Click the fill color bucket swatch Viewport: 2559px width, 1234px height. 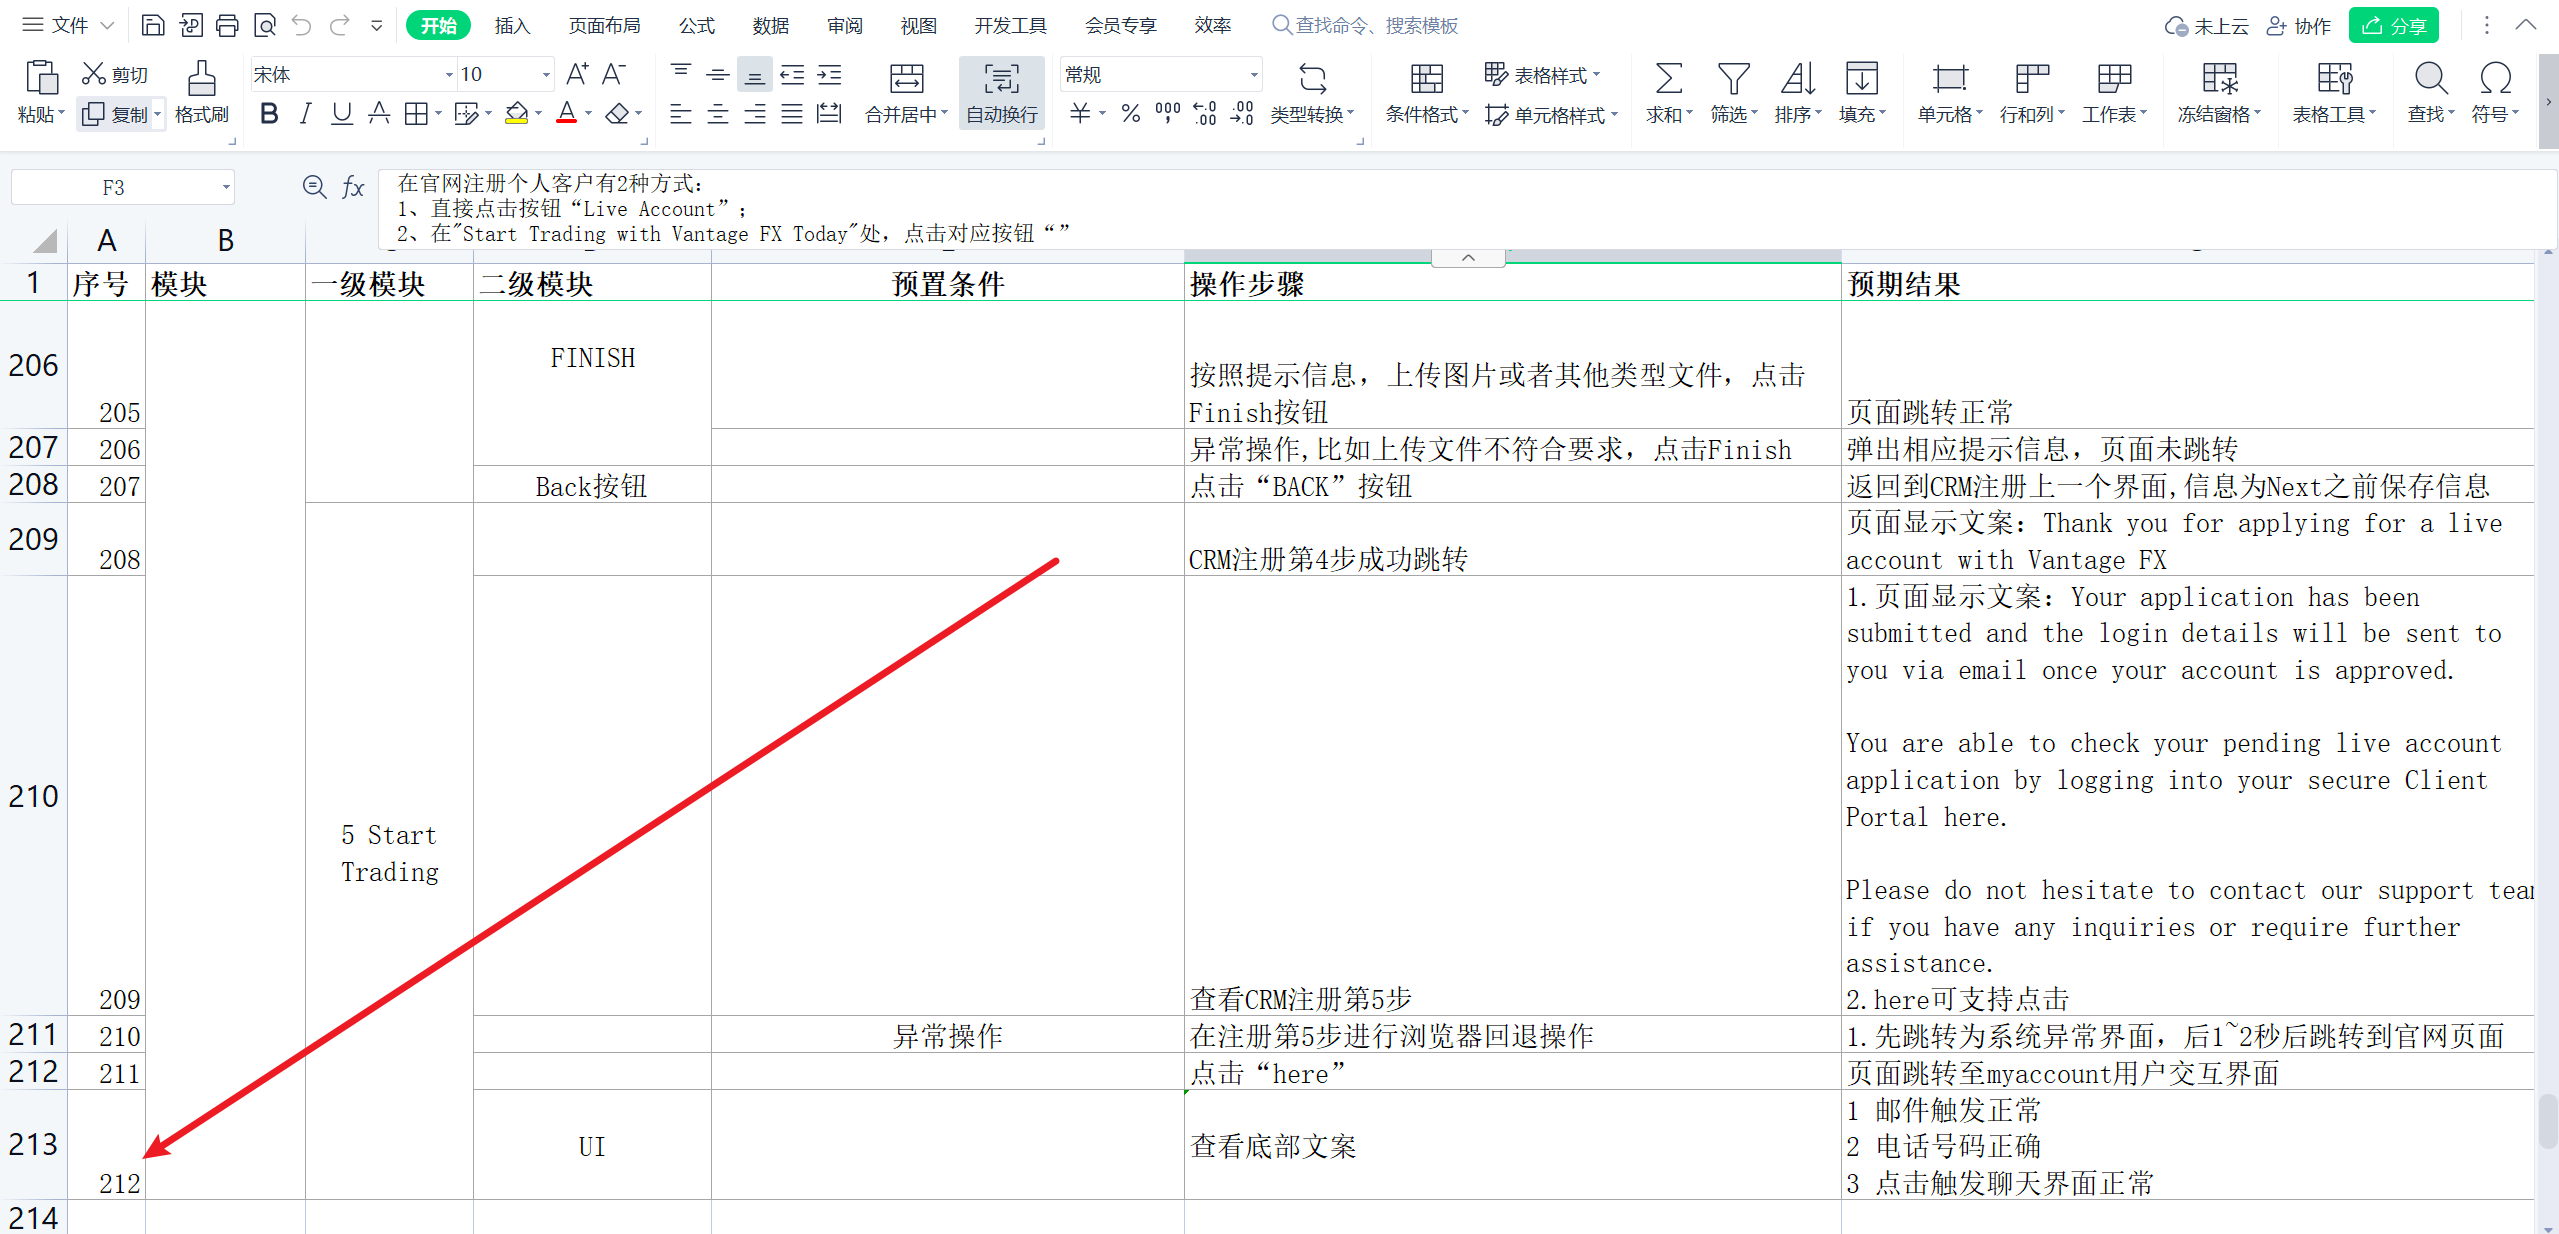516,114
